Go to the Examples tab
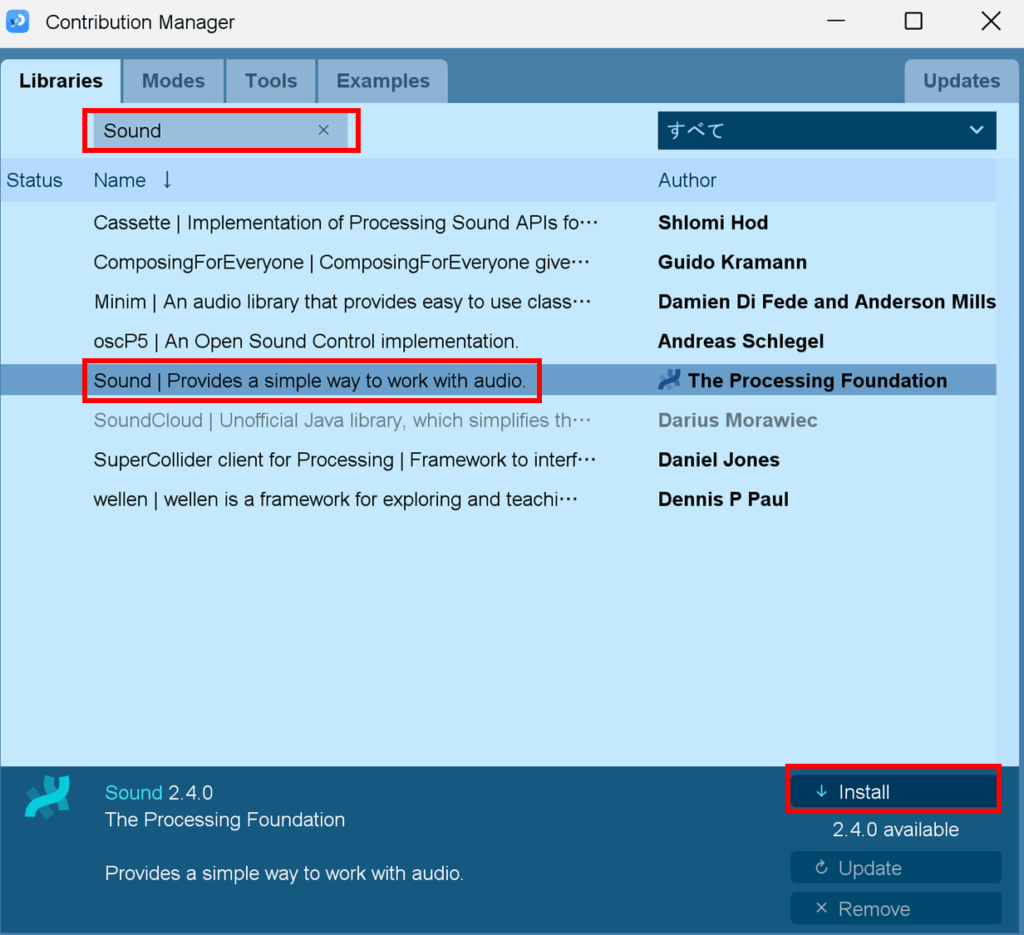 382,81
